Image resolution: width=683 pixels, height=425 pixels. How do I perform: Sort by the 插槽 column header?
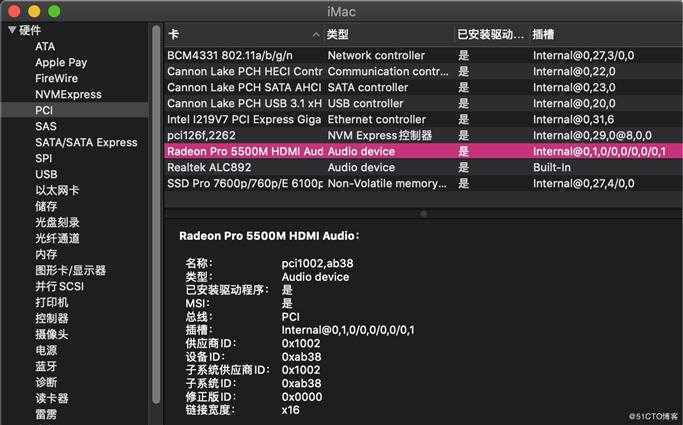point(543,34)
